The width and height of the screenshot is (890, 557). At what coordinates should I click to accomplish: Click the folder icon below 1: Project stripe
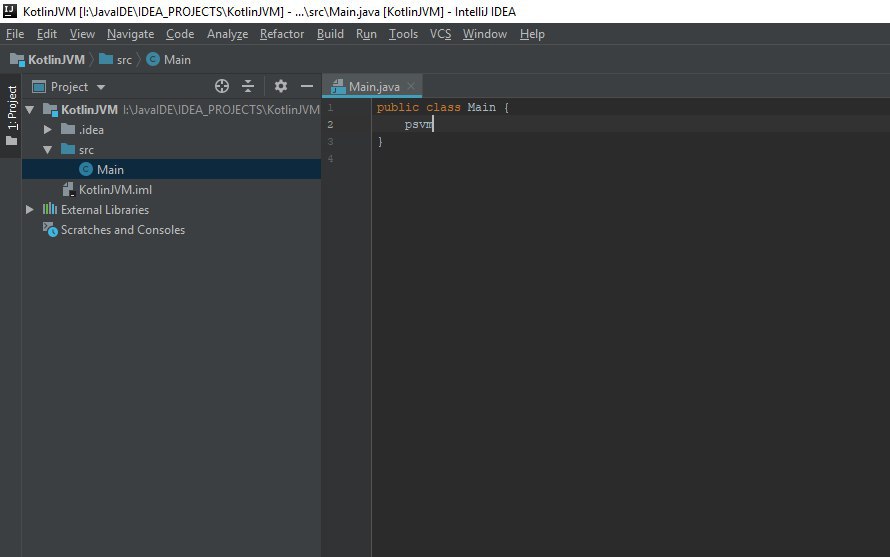11,140
